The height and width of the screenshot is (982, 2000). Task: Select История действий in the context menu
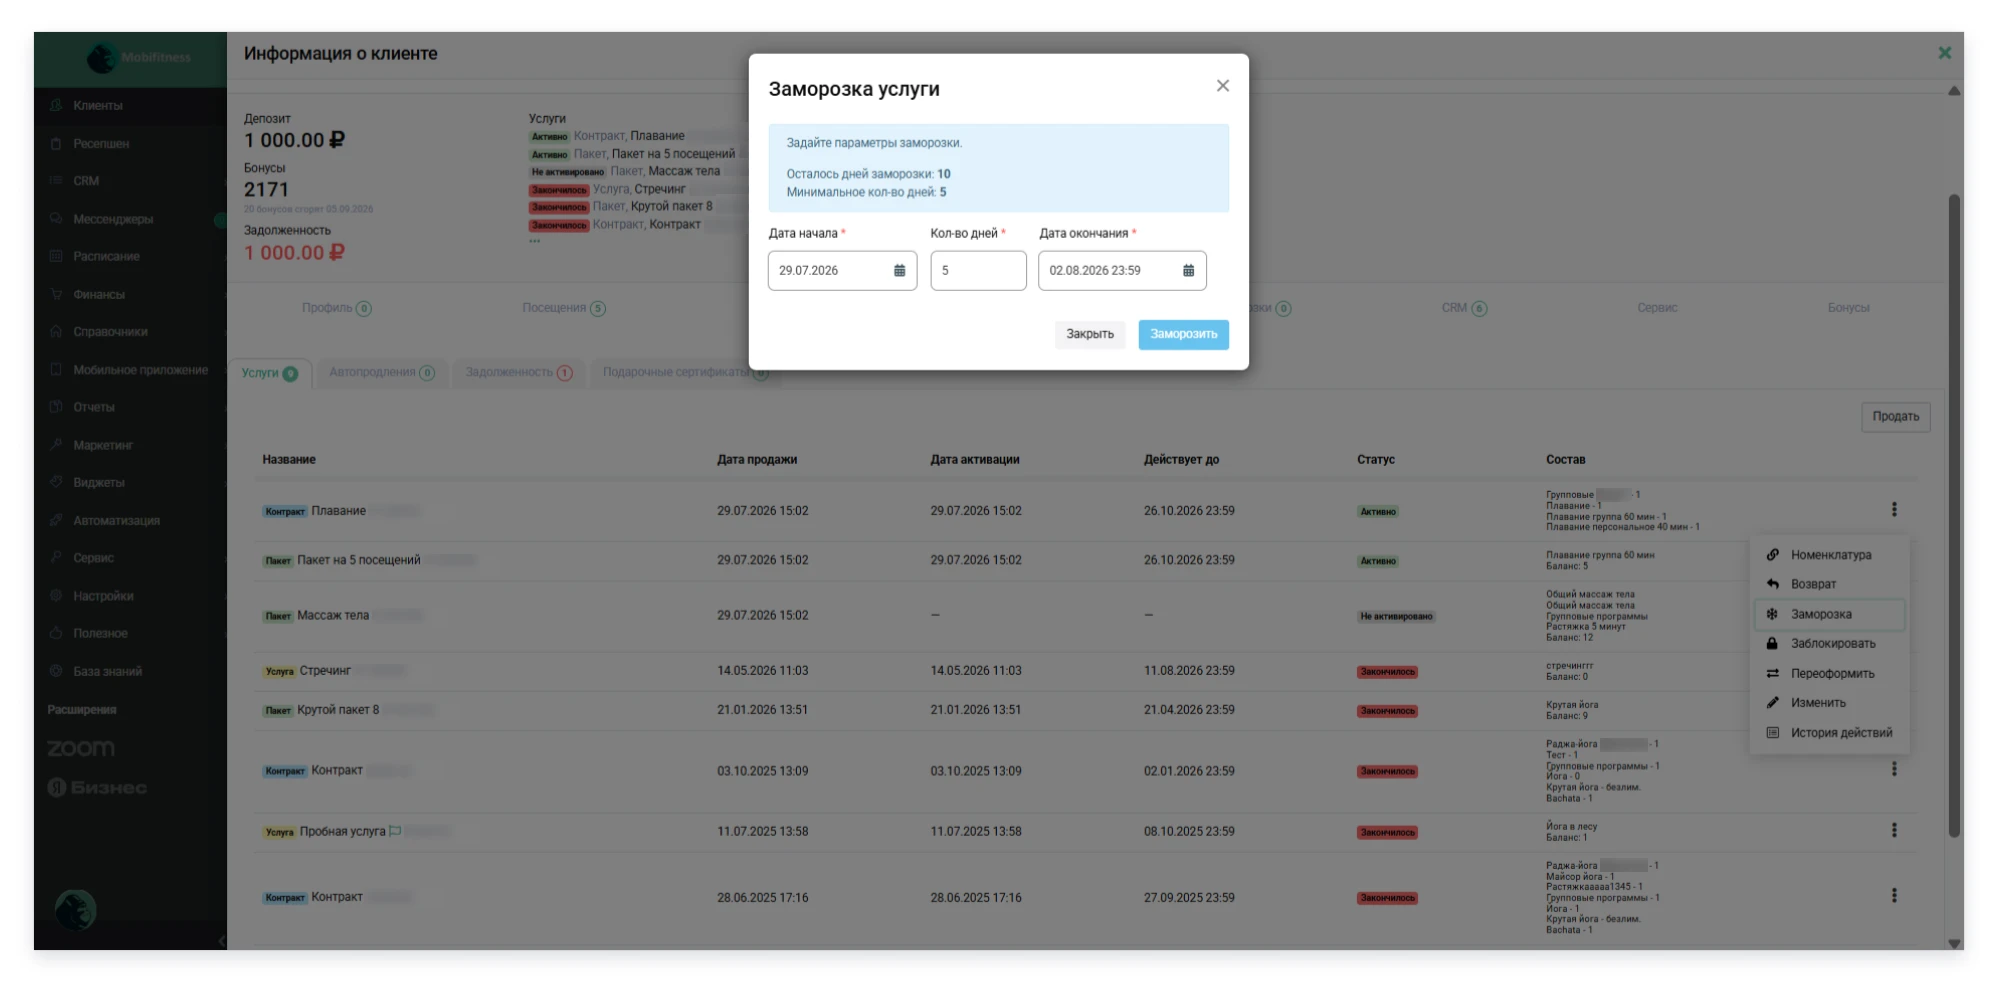pos(1830,733)
